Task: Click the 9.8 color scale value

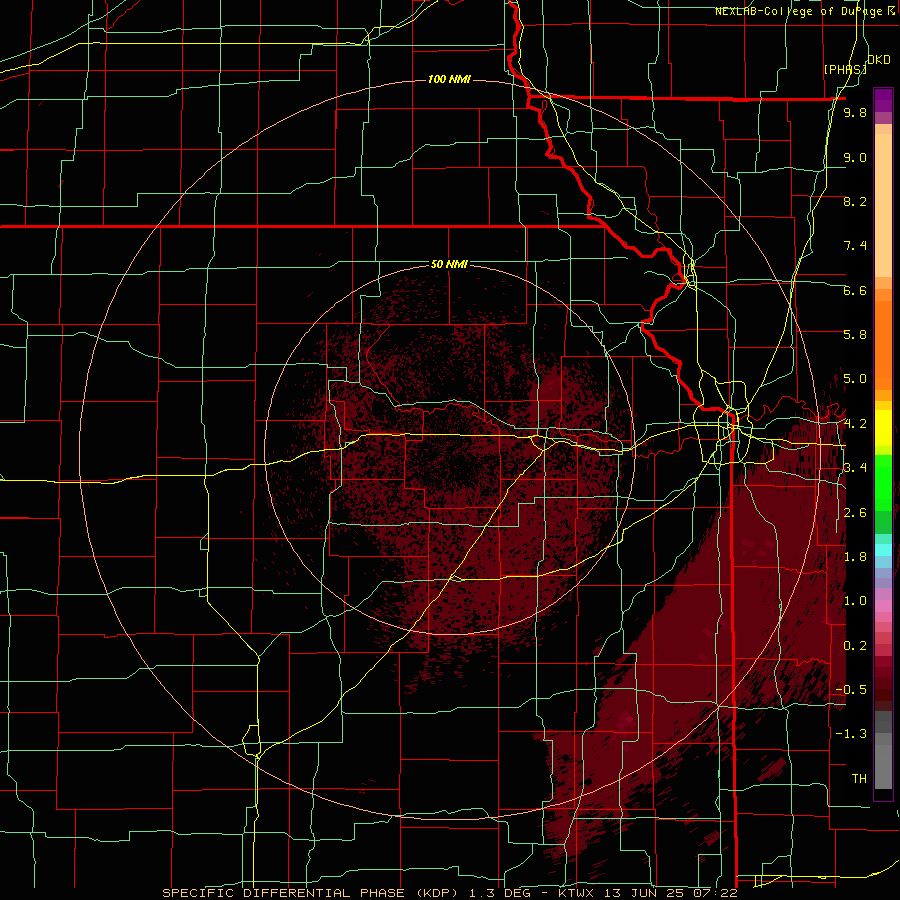Action: point(855,113)
